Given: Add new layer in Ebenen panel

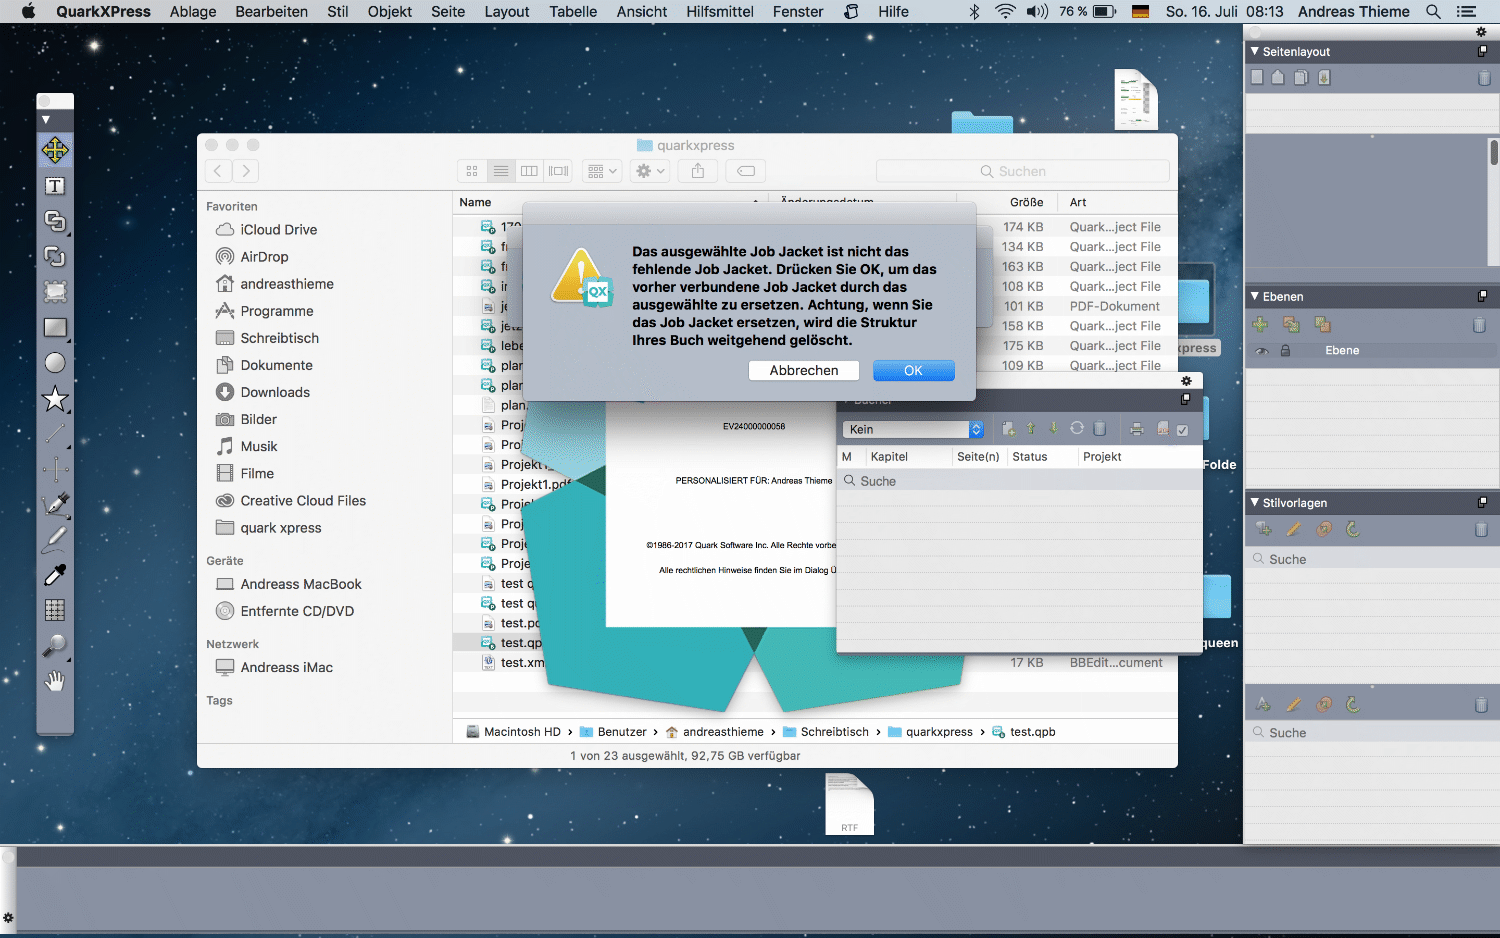Looking at the screenshot, I should (x=1260, y=324).
